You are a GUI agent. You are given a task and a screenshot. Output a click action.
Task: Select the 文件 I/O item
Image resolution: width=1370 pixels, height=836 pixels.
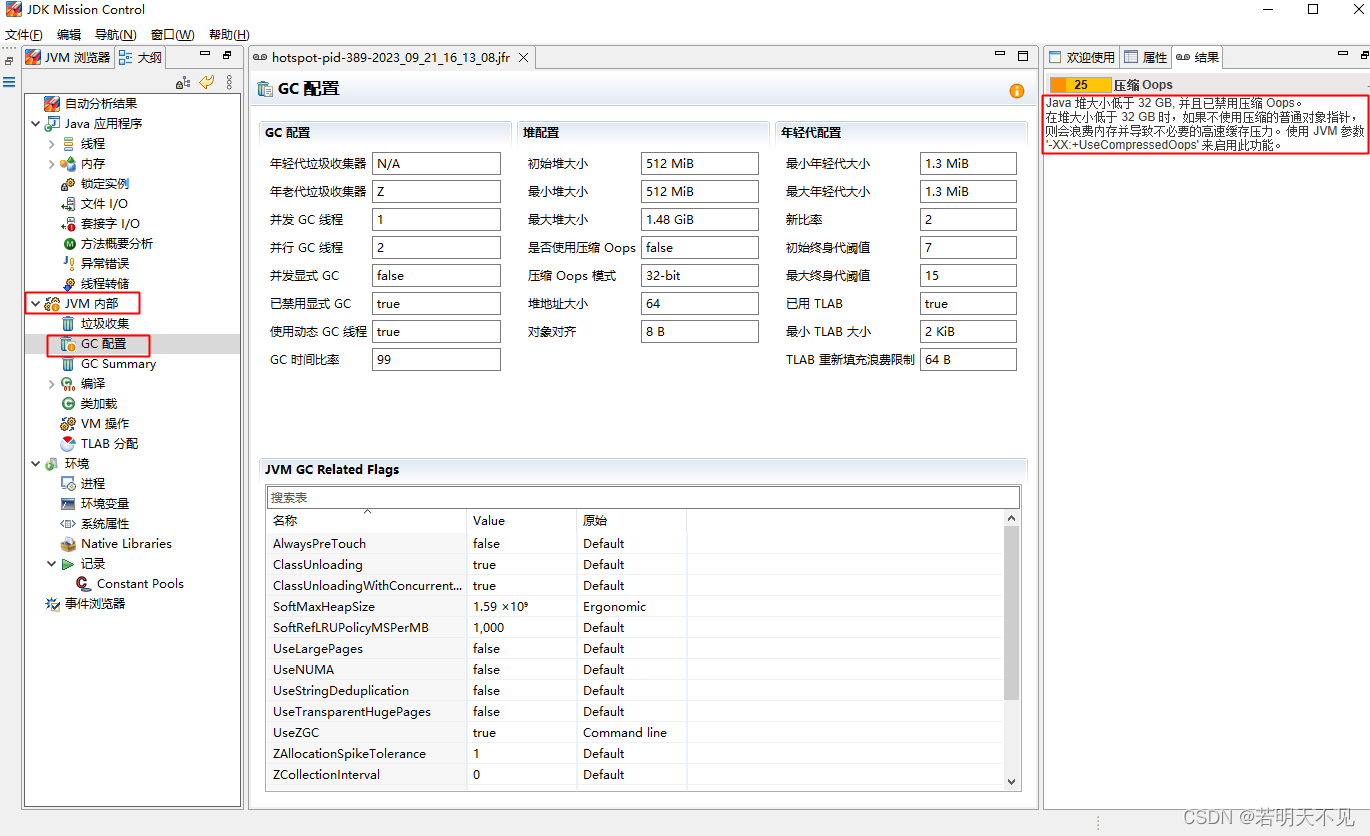(x=103, y=203)
